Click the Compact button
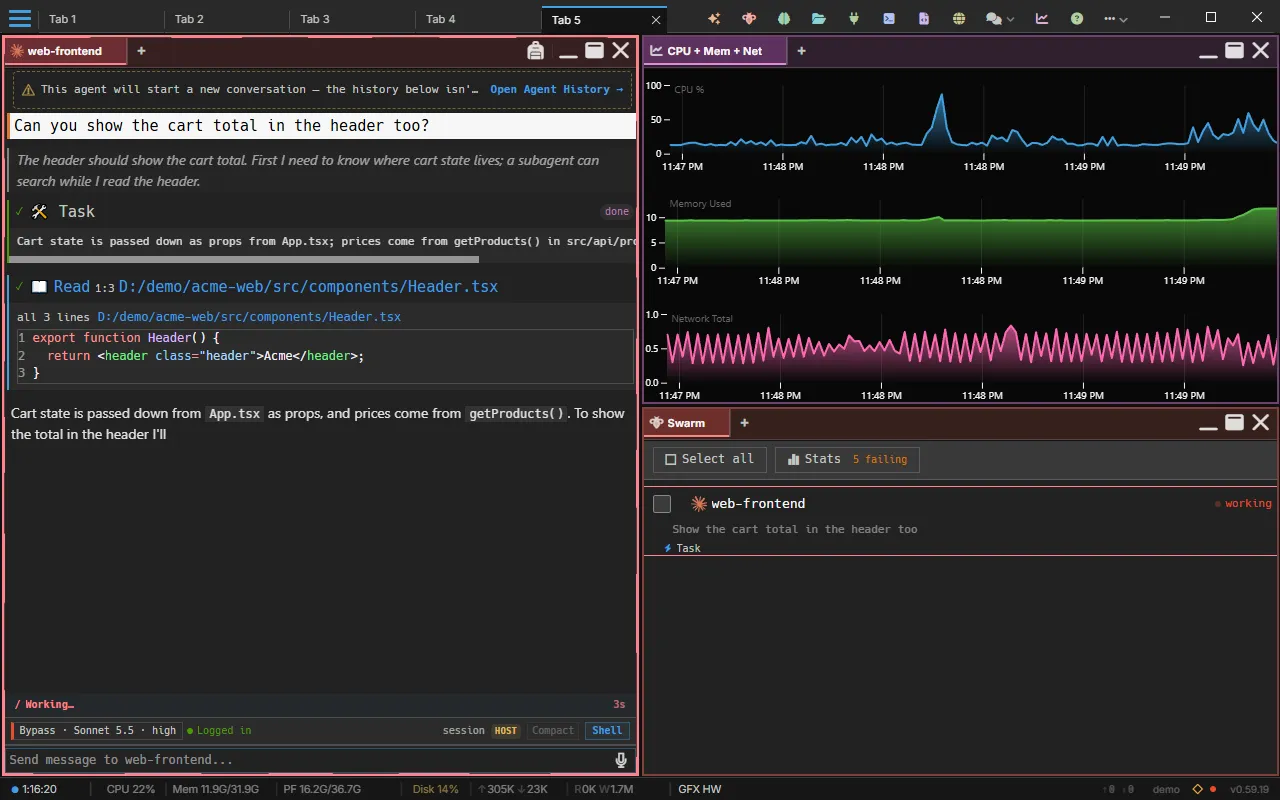Screen dimensions: 1280x800 pos(553,731)
